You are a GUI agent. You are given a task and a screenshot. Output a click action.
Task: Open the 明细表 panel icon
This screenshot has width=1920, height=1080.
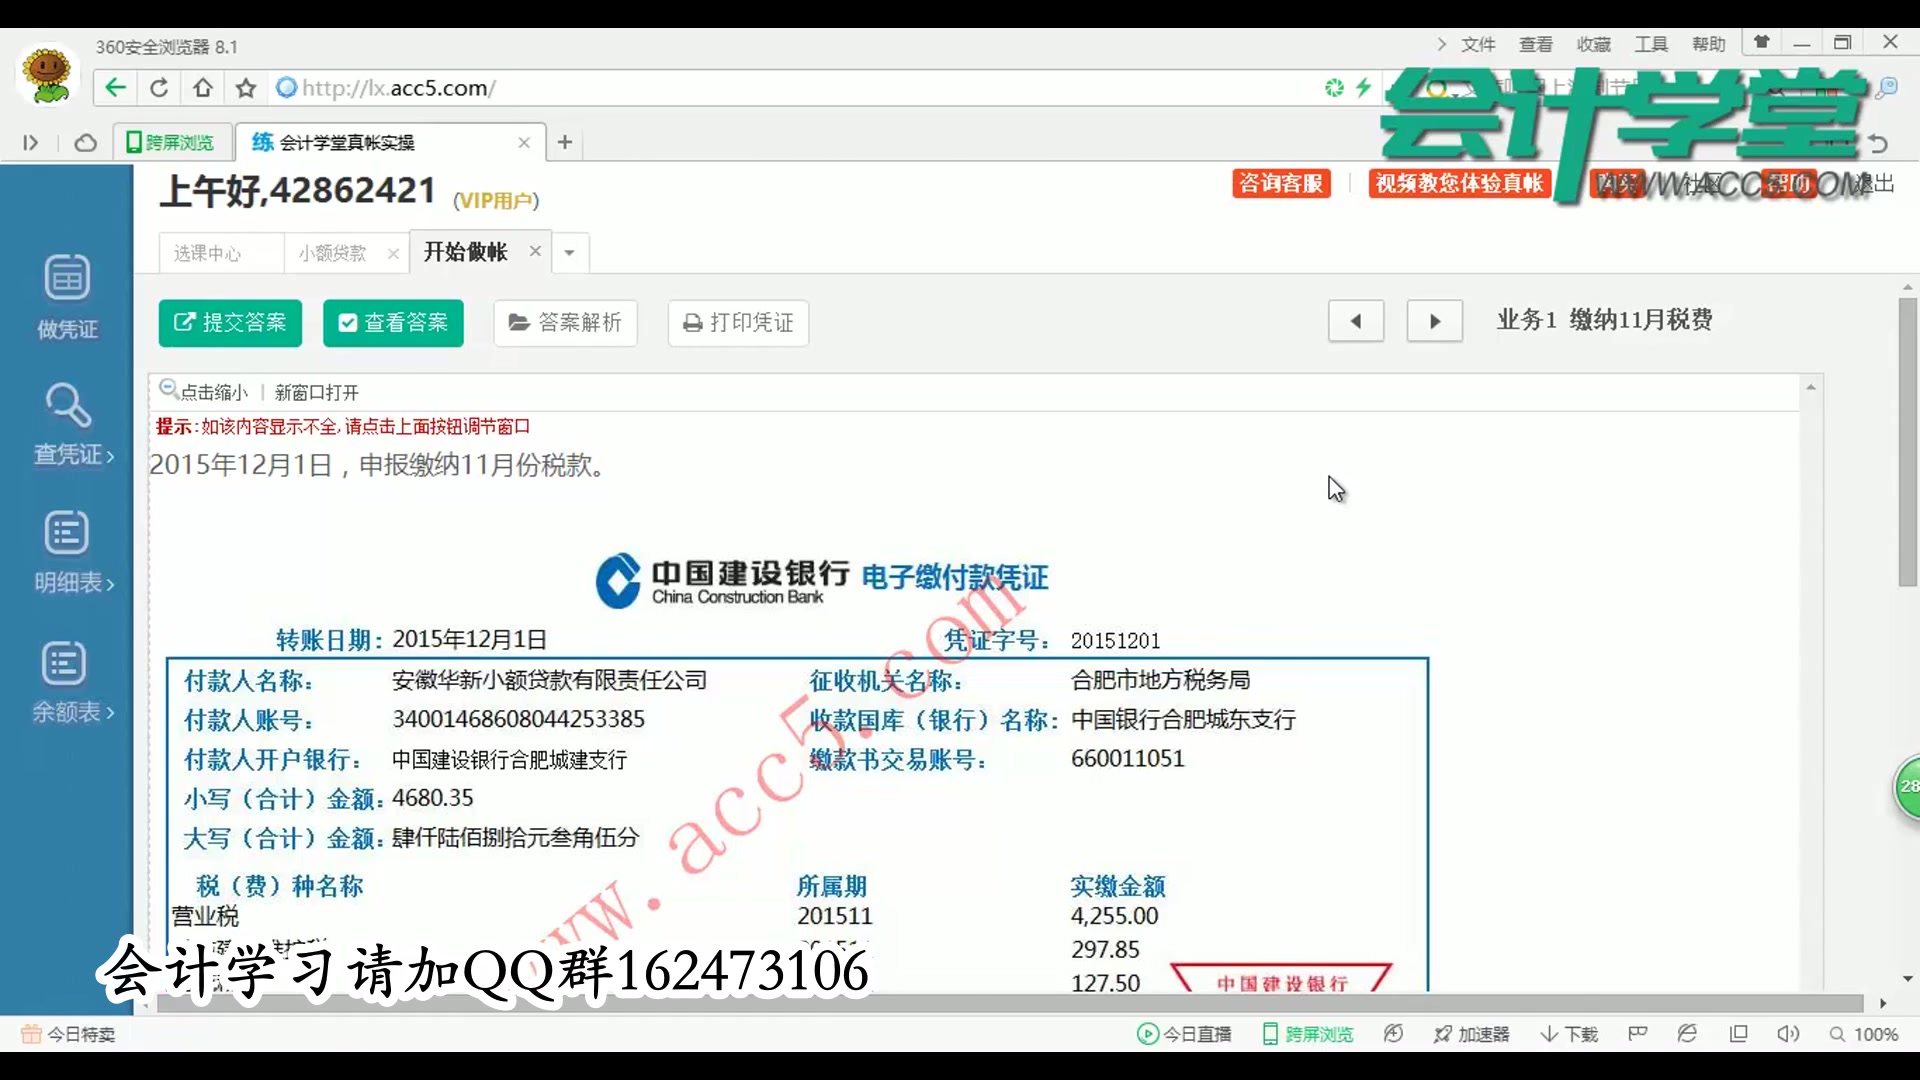(x=66, y=550)
